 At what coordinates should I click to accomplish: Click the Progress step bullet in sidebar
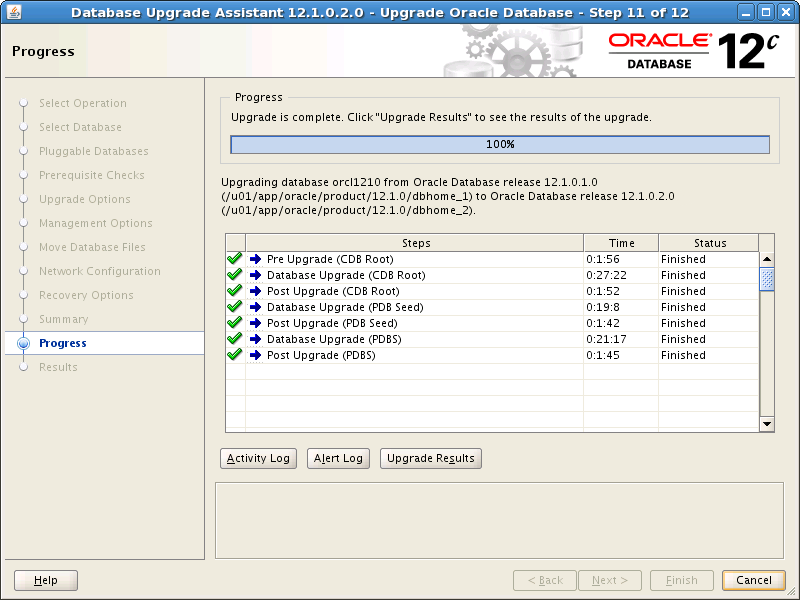click(x=23, y=343)
